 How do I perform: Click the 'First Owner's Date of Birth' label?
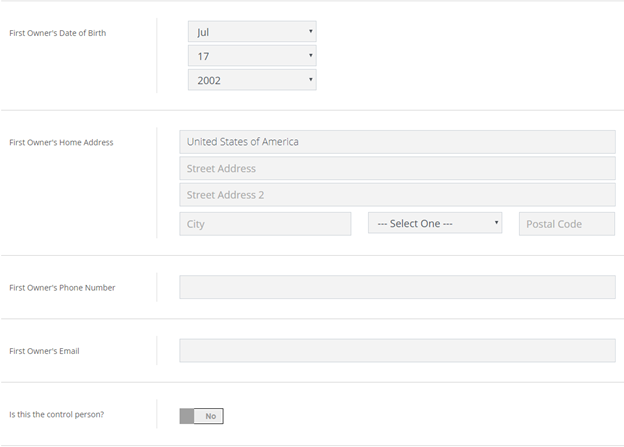click(x=57, y=33)
